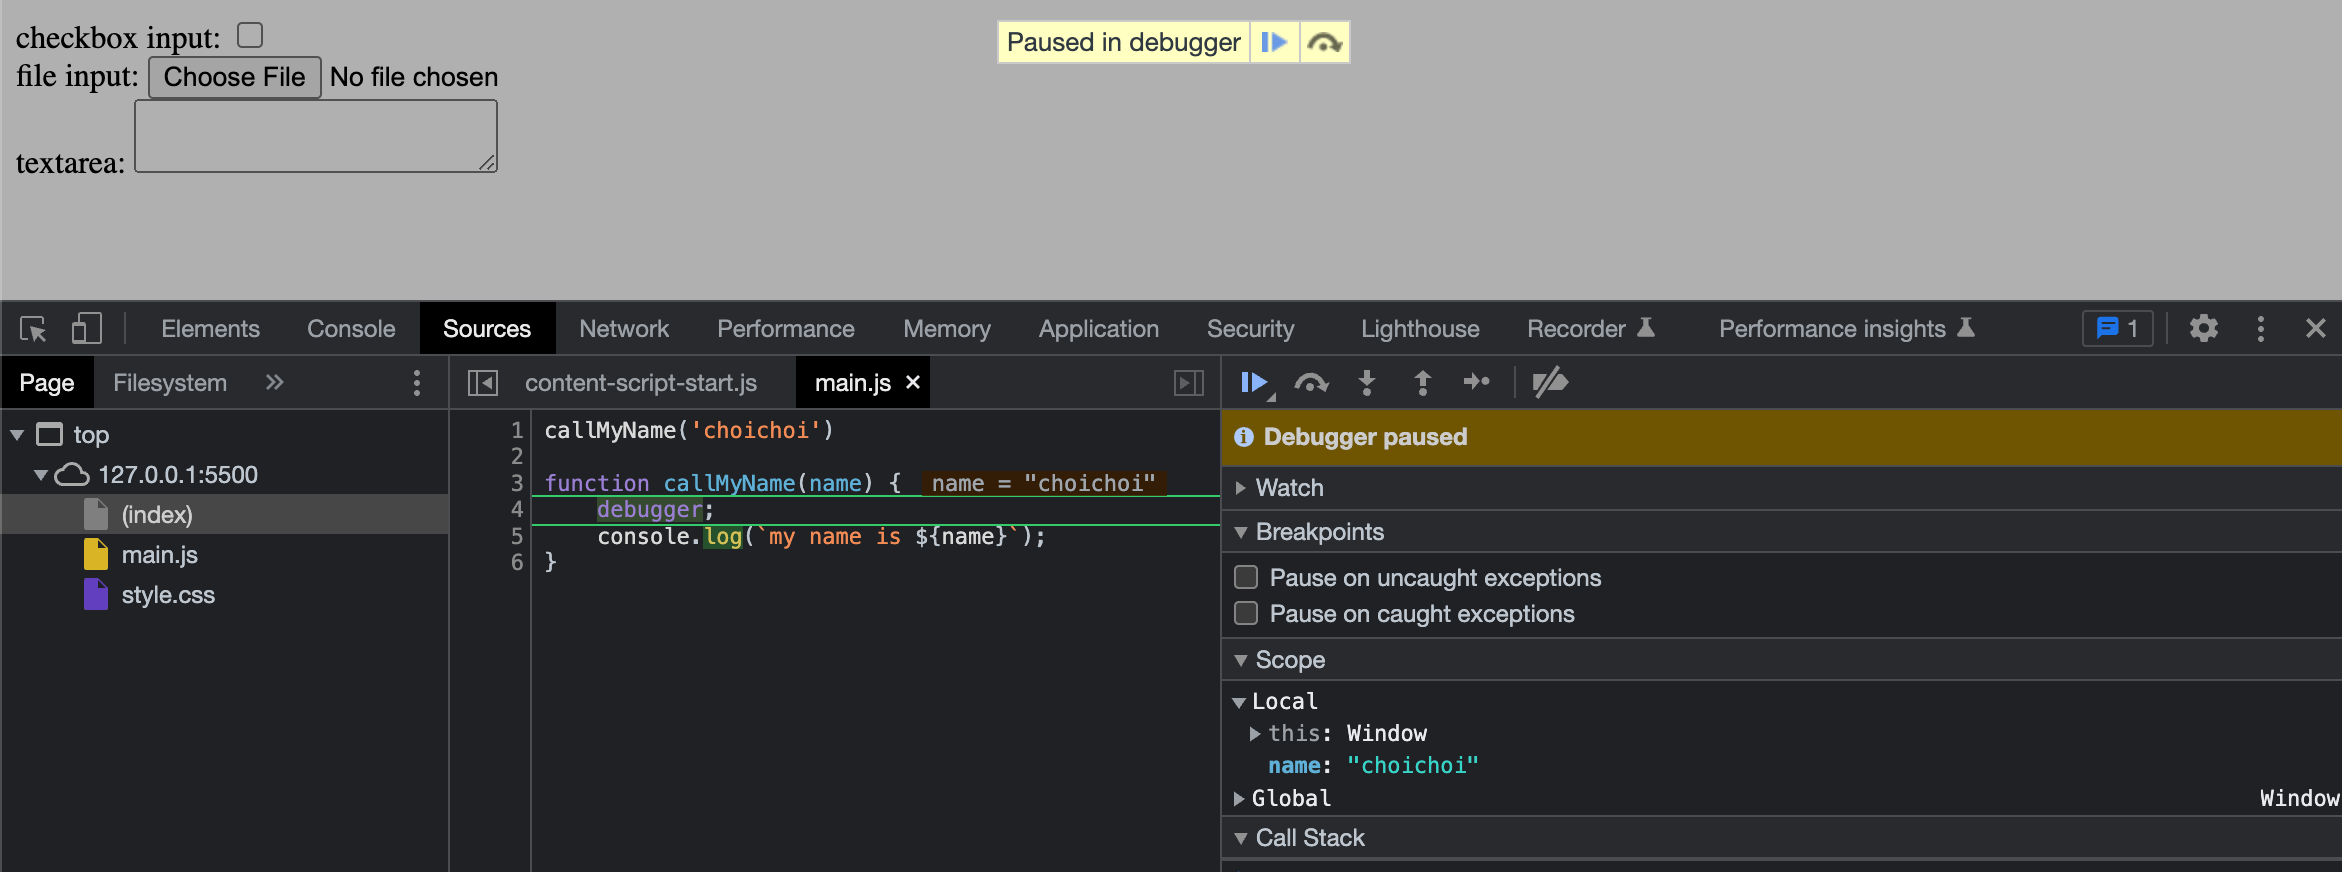The image size is (2342, 872).
Task: Hide the debugger sidebar toggle
Action: (1189, 383)
